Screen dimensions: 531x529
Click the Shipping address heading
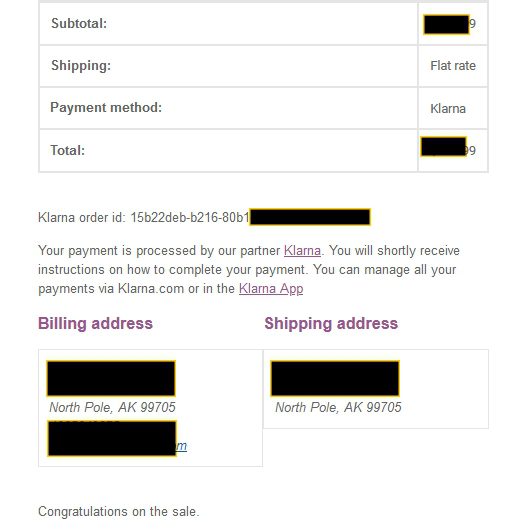click(x=331, y=323)
